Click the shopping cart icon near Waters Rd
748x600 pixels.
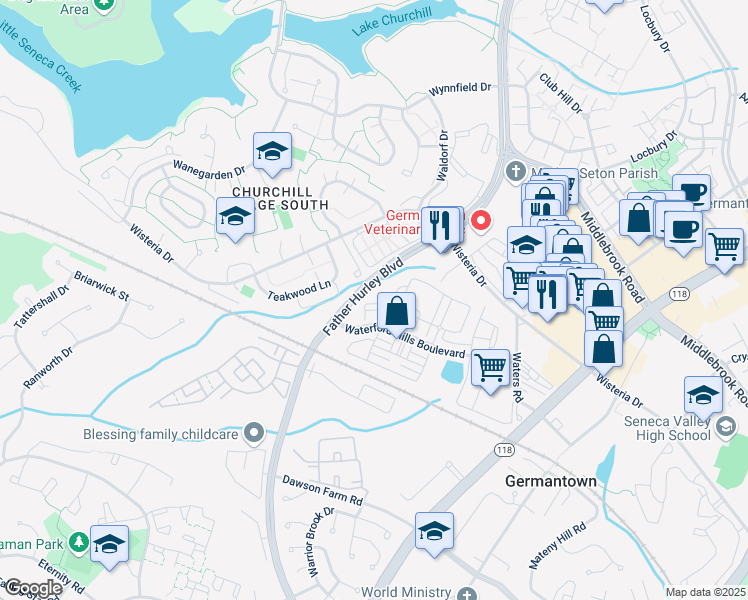tap(489, 368)
